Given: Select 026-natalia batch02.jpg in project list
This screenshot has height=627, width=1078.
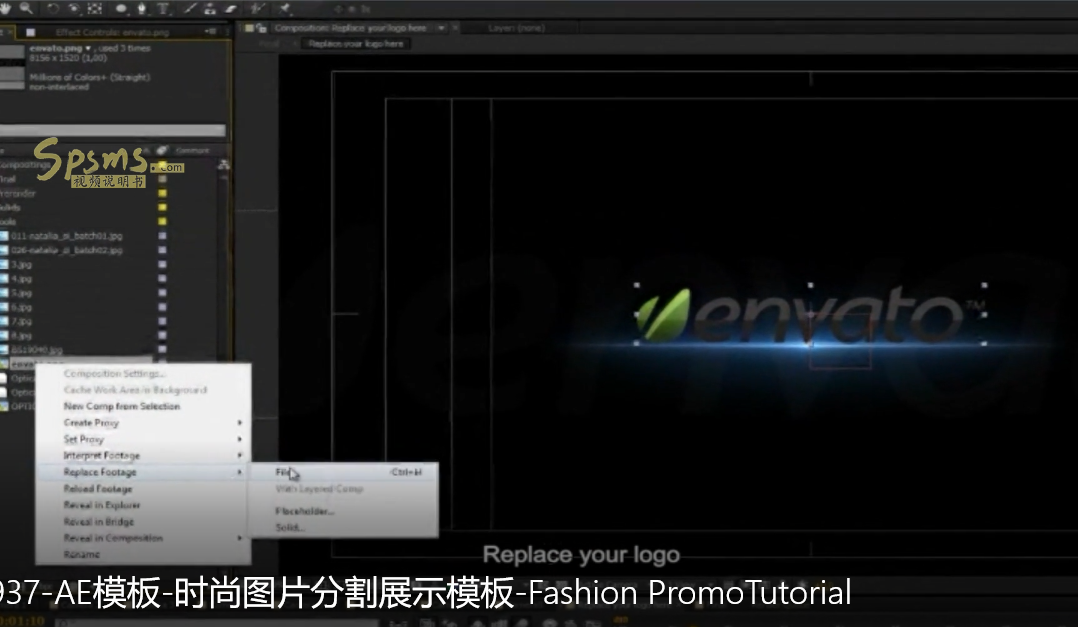Looking at the screenshot, I should [67, 250].
